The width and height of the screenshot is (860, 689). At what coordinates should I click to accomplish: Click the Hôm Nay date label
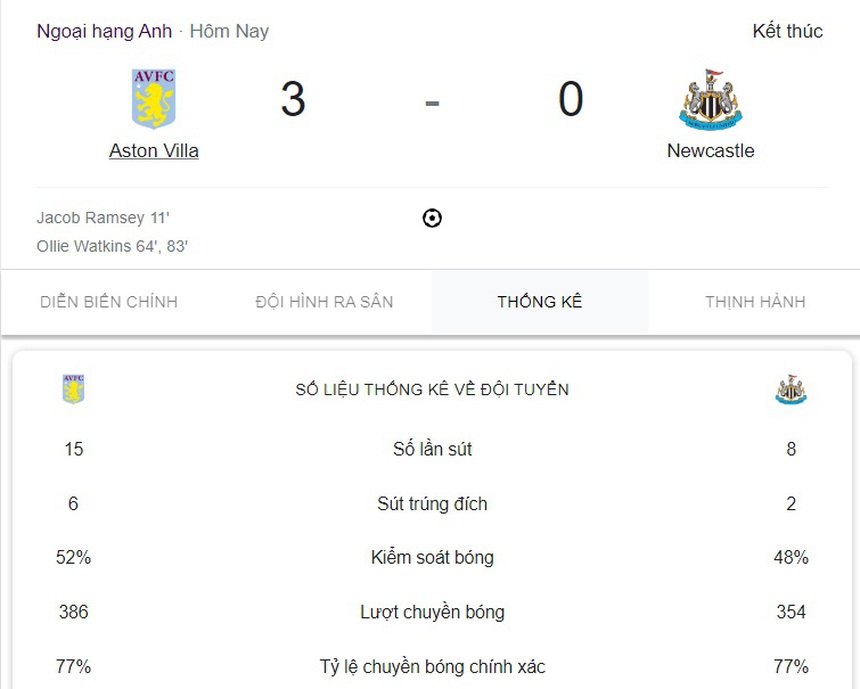tap(229, 31)
